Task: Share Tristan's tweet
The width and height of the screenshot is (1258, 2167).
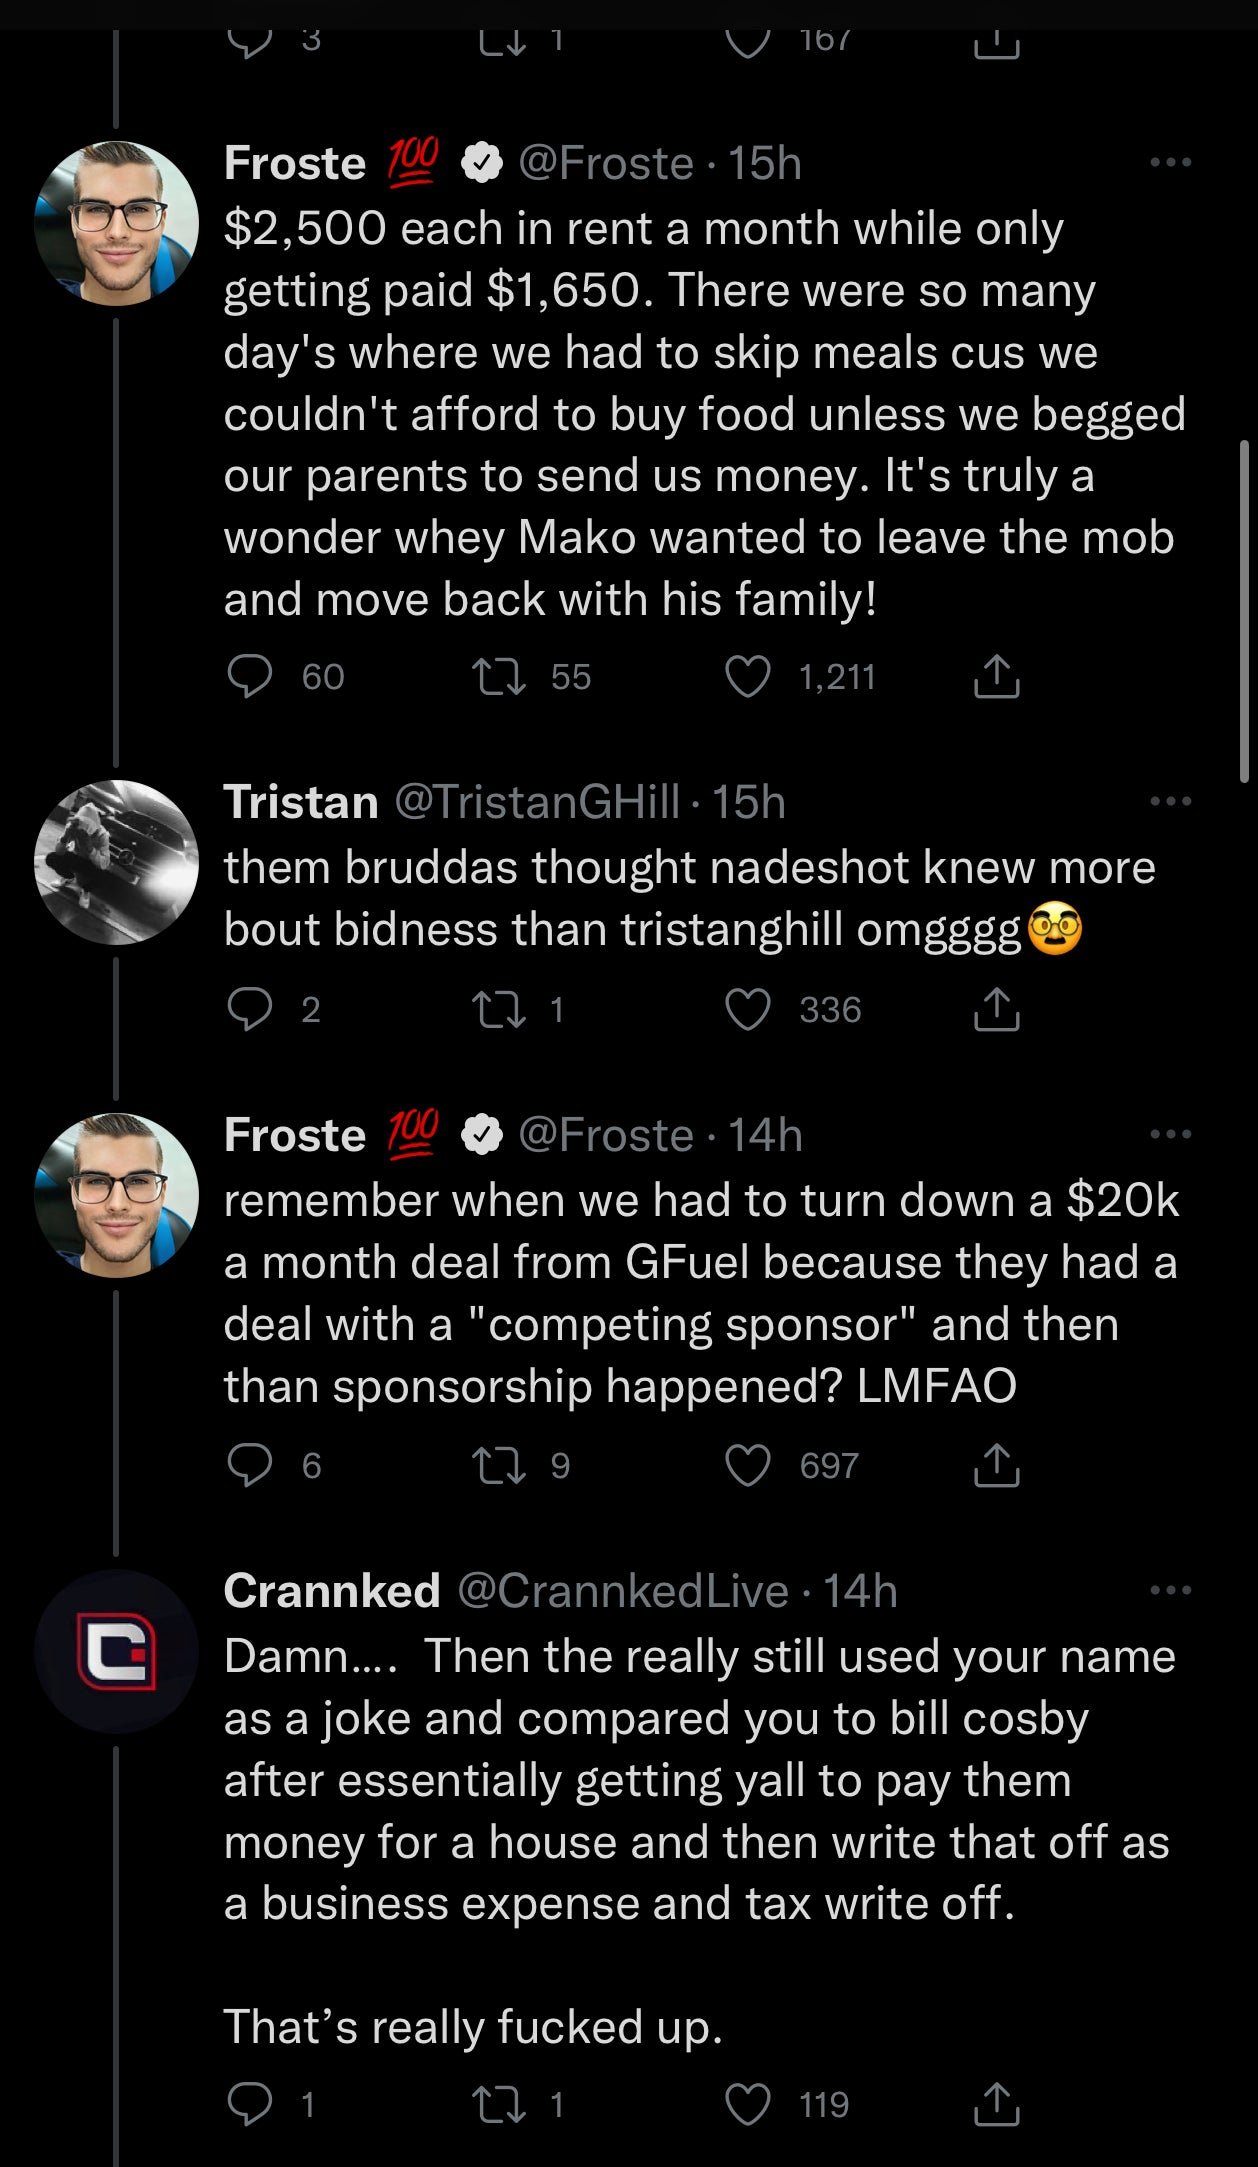Action: click(x=996, y=1010)
